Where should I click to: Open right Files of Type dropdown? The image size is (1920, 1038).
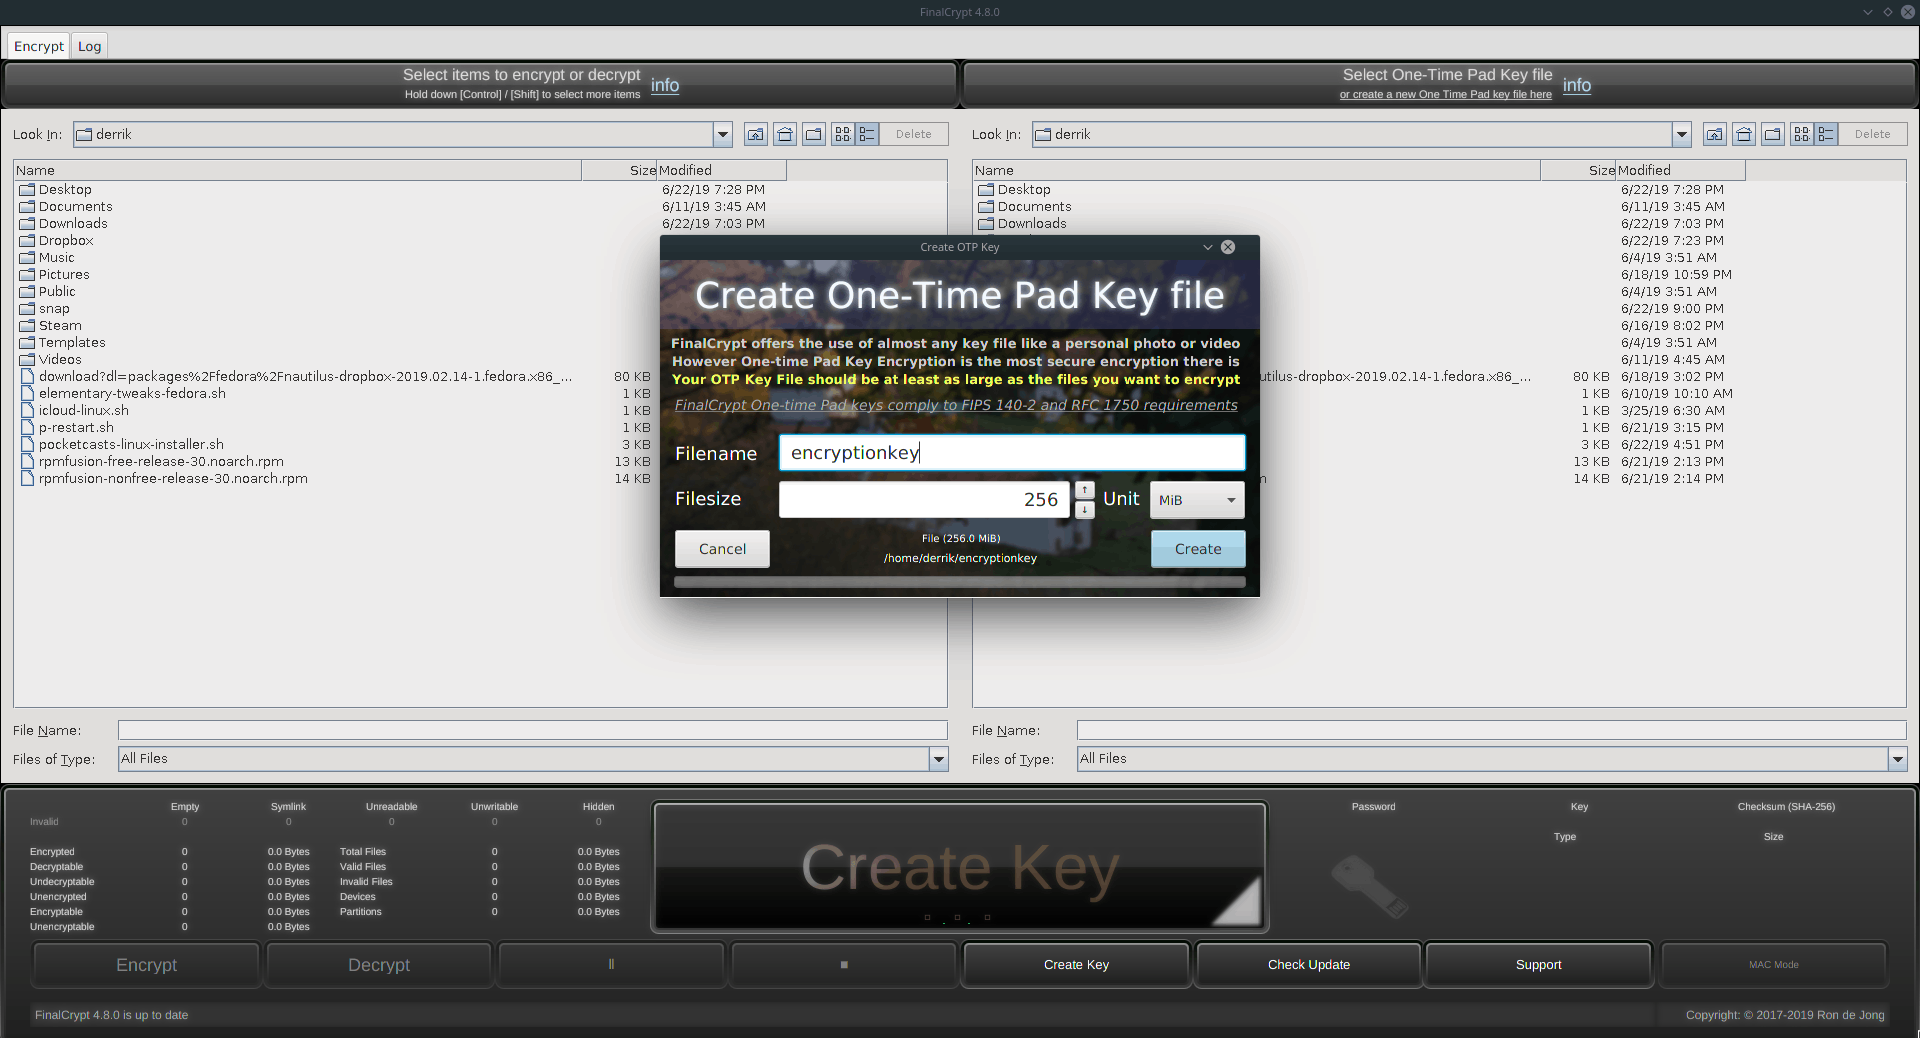[x=1897, y=759]
